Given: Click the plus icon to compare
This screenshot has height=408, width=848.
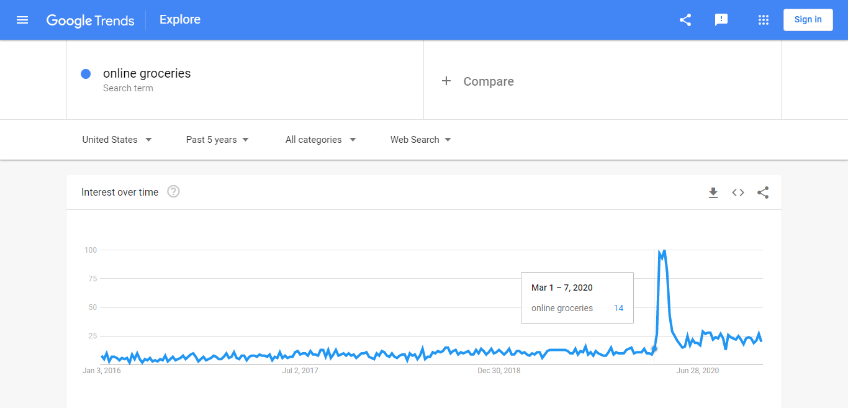Looking at the screenshot, I should pos(446,81).
